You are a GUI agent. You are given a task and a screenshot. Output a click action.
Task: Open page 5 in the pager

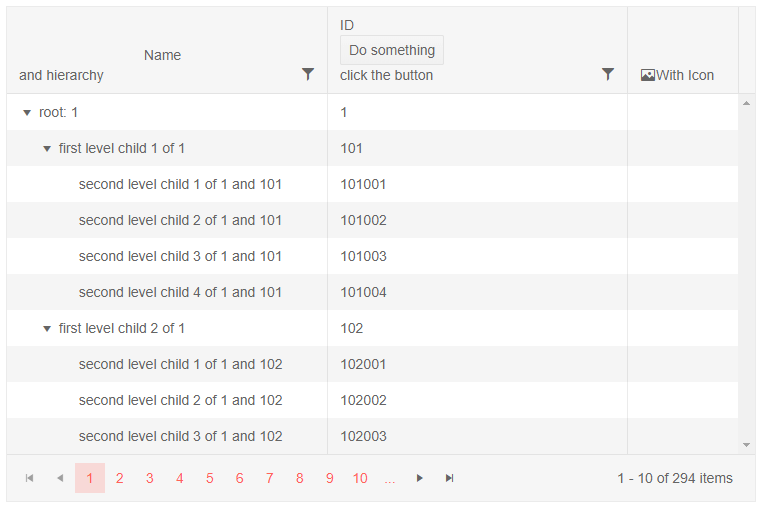210,478
